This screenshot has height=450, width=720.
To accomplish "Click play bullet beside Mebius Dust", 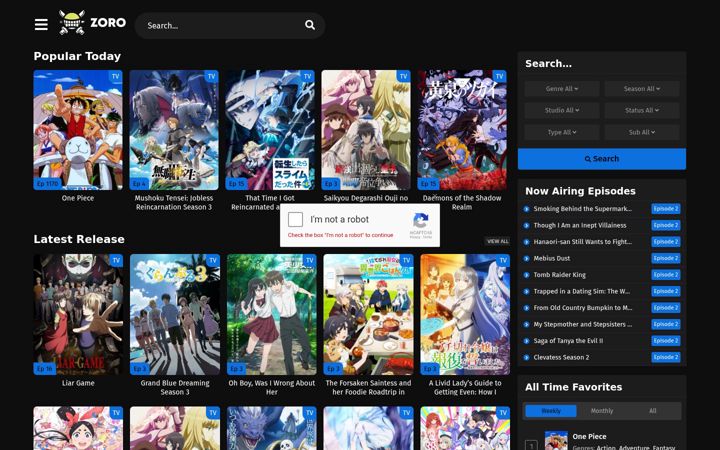I will point(527,259).
